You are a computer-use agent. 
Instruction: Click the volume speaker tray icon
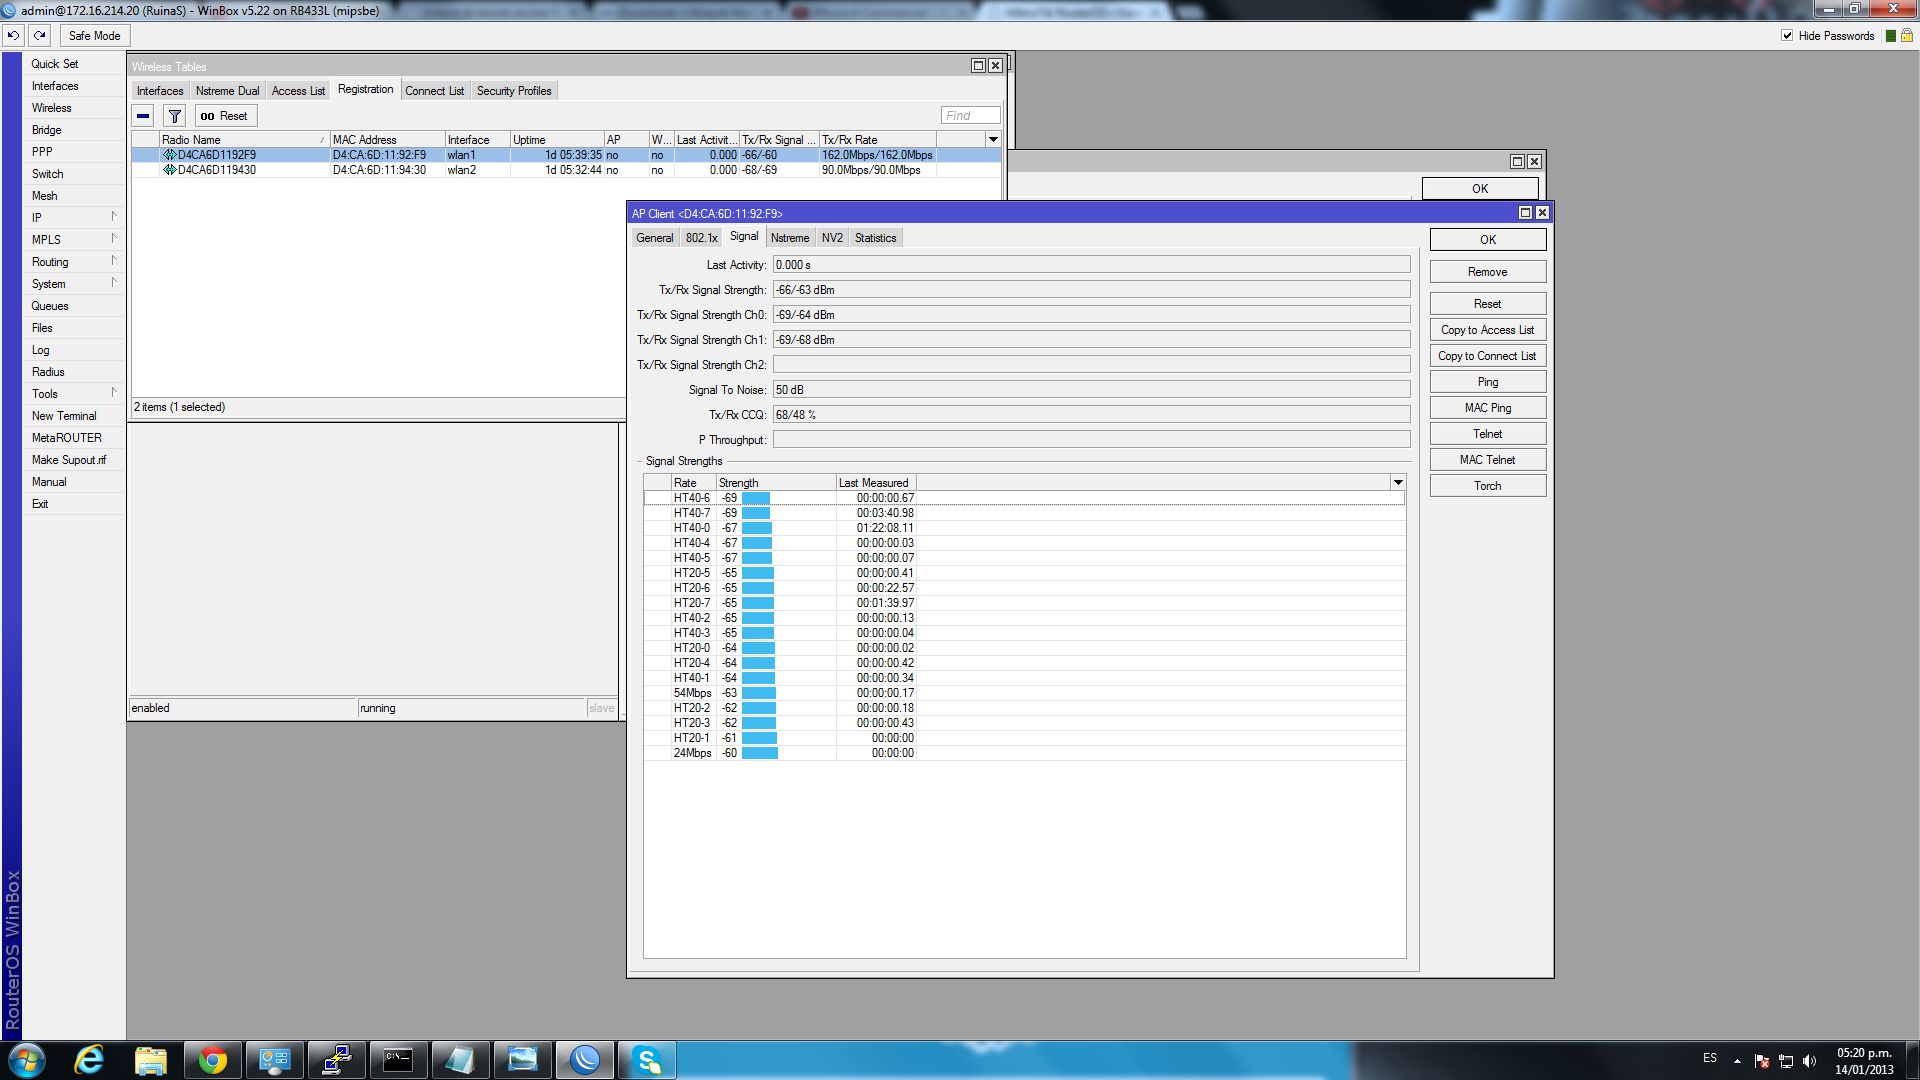pyautogui.click(x=1809, y=1060)
